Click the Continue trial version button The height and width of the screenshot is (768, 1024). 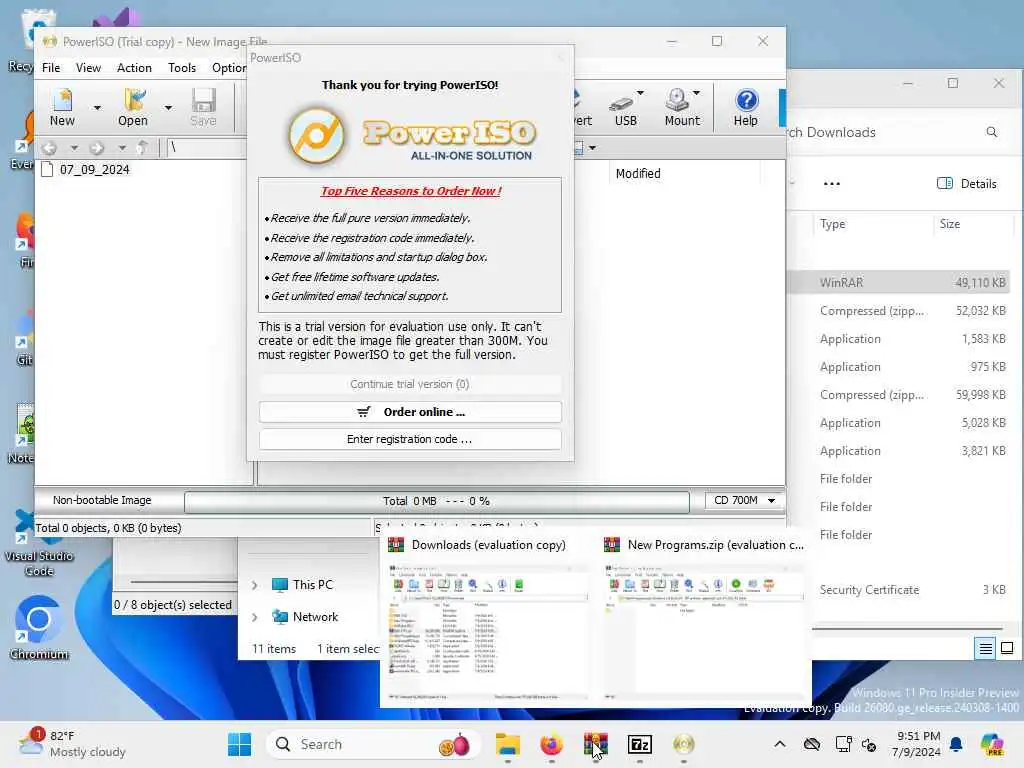pyautogui.click(x=410, y=384)
